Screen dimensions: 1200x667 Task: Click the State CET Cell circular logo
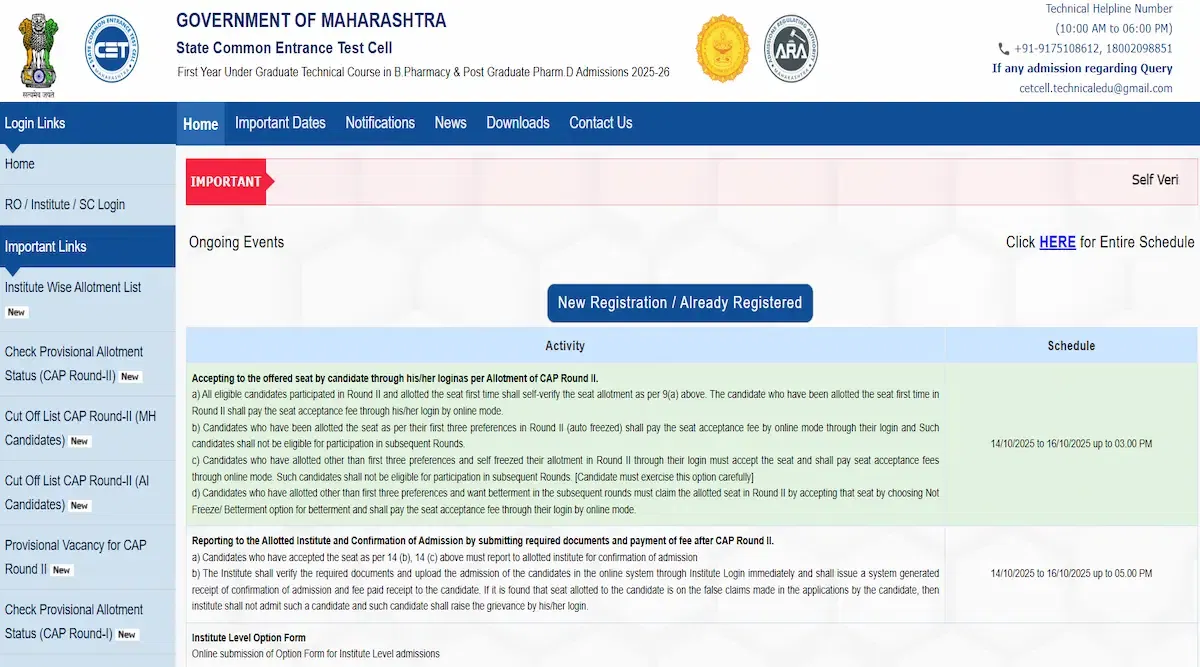pyautogui.click(x=112, y=49)
